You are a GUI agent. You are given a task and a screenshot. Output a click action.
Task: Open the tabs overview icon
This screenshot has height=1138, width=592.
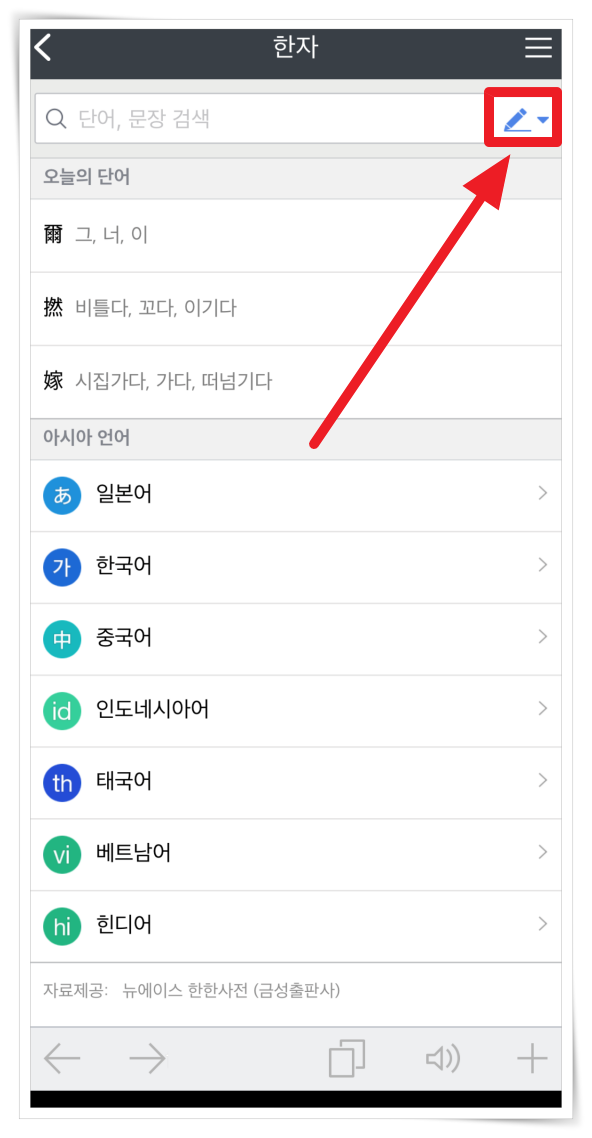tap(347, 1059)
